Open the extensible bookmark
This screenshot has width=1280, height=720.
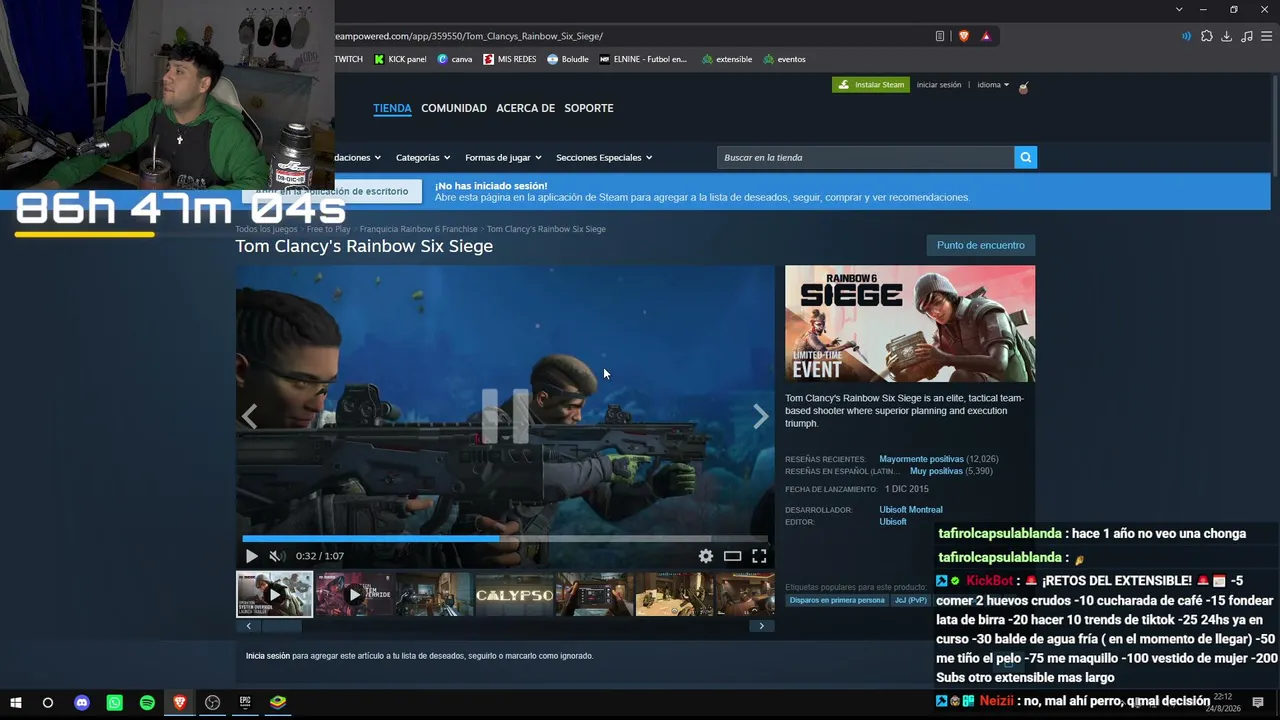pos(727,59)
